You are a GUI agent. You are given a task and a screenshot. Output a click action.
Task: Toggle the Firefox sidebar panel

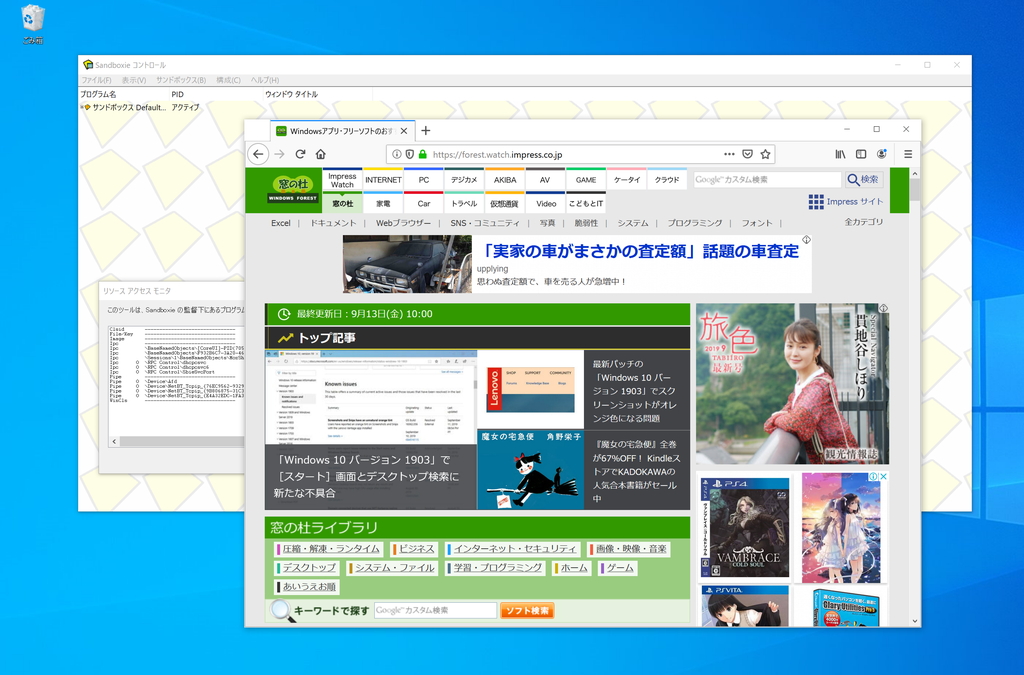(861, 153)
